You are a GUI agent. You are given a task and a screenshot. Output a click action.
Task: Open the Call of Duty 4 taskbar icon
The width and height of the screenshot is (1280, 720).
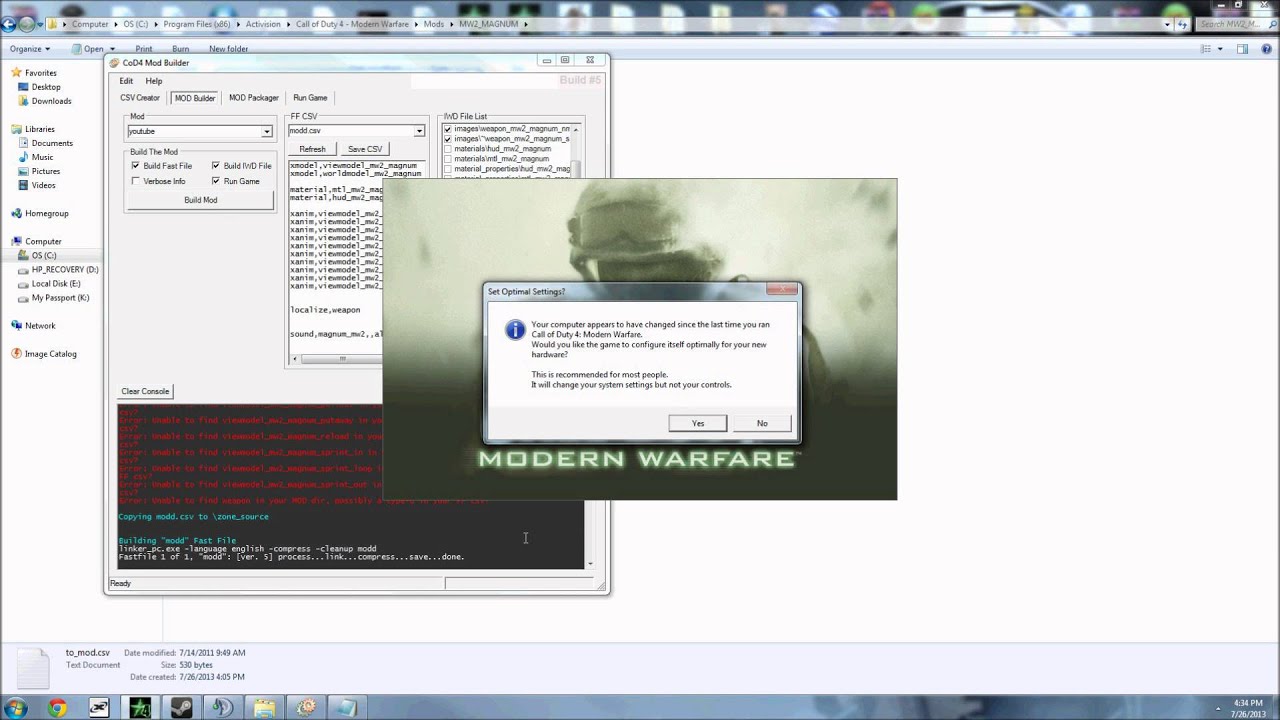[139, 708]
